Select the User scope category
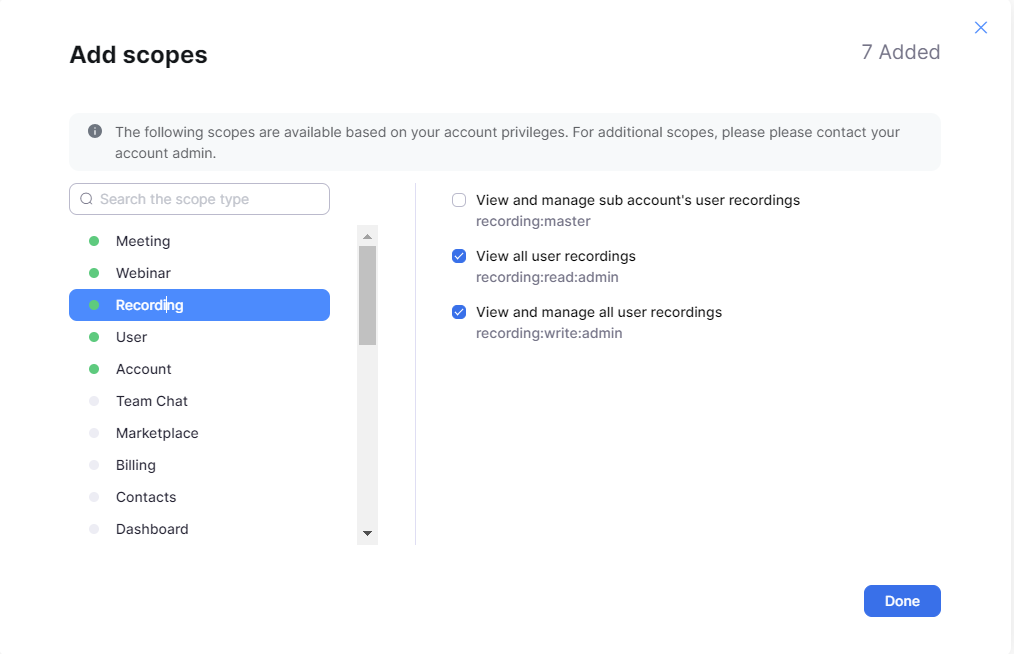 coord(131,337)
